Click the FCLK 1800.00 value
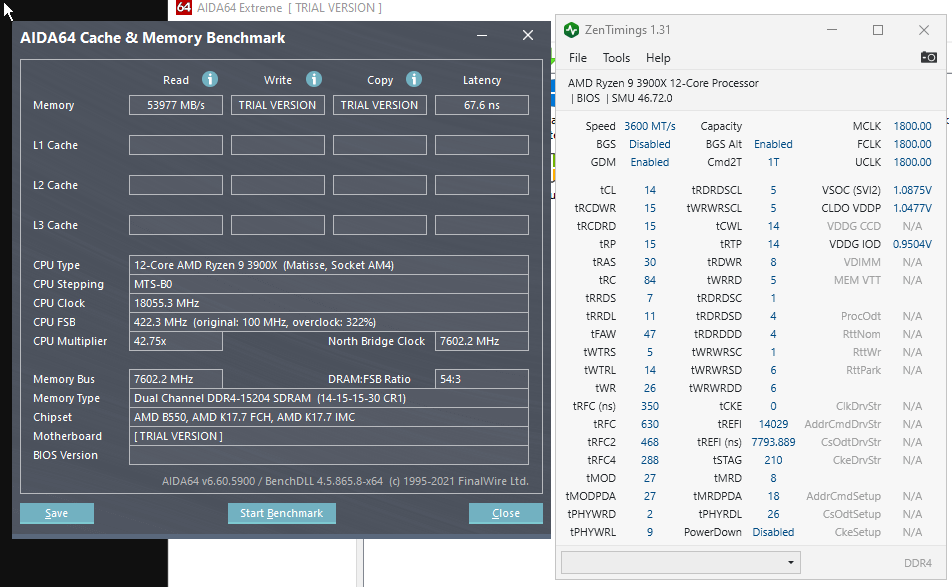The width and height of the screenshot is (952, 587). (912, 144)
